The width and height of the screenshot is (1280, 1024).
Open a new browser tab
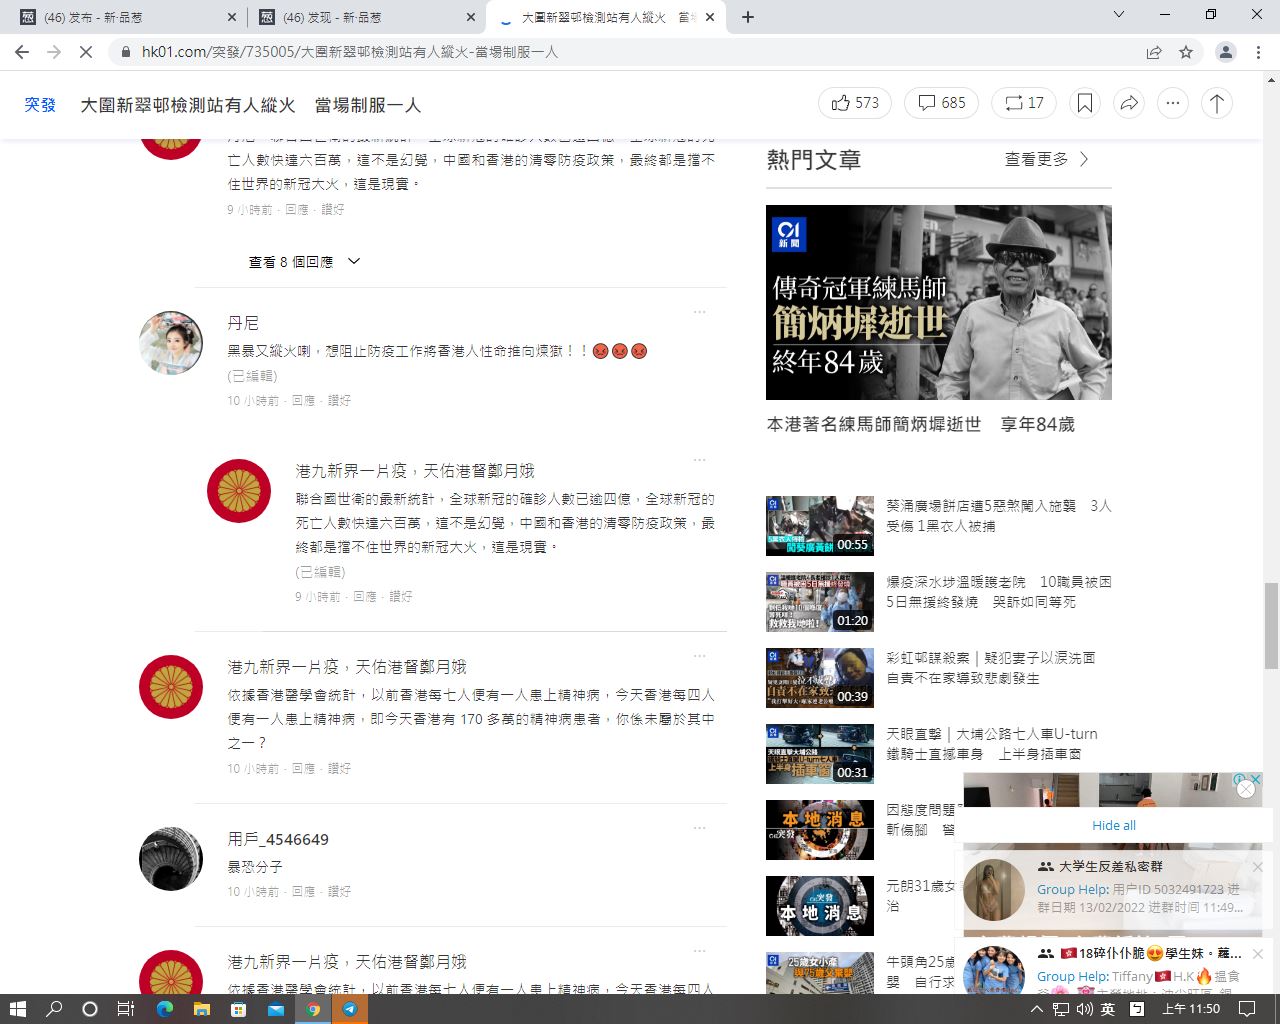point(748,17)
